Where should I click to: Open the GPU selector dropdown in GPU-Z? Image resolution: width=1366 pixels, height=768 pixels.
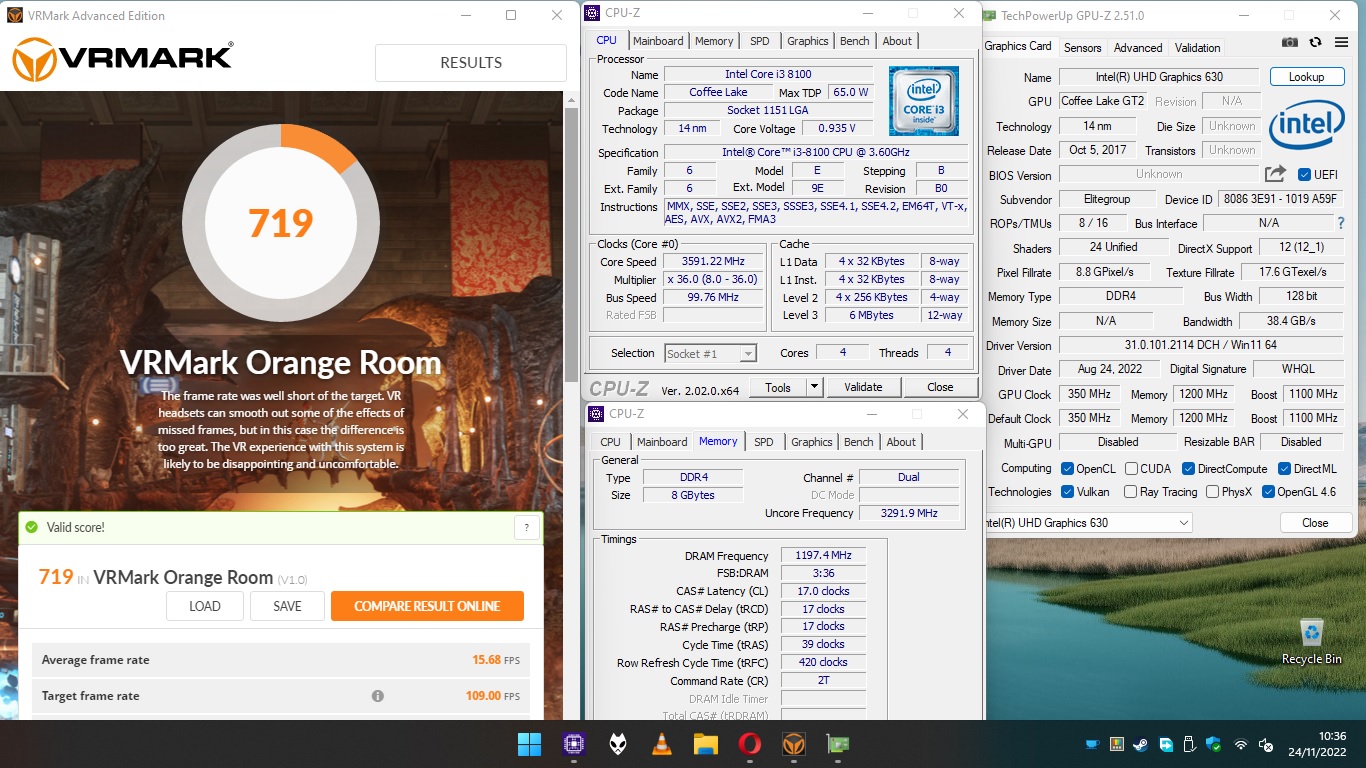[1088, 522]
